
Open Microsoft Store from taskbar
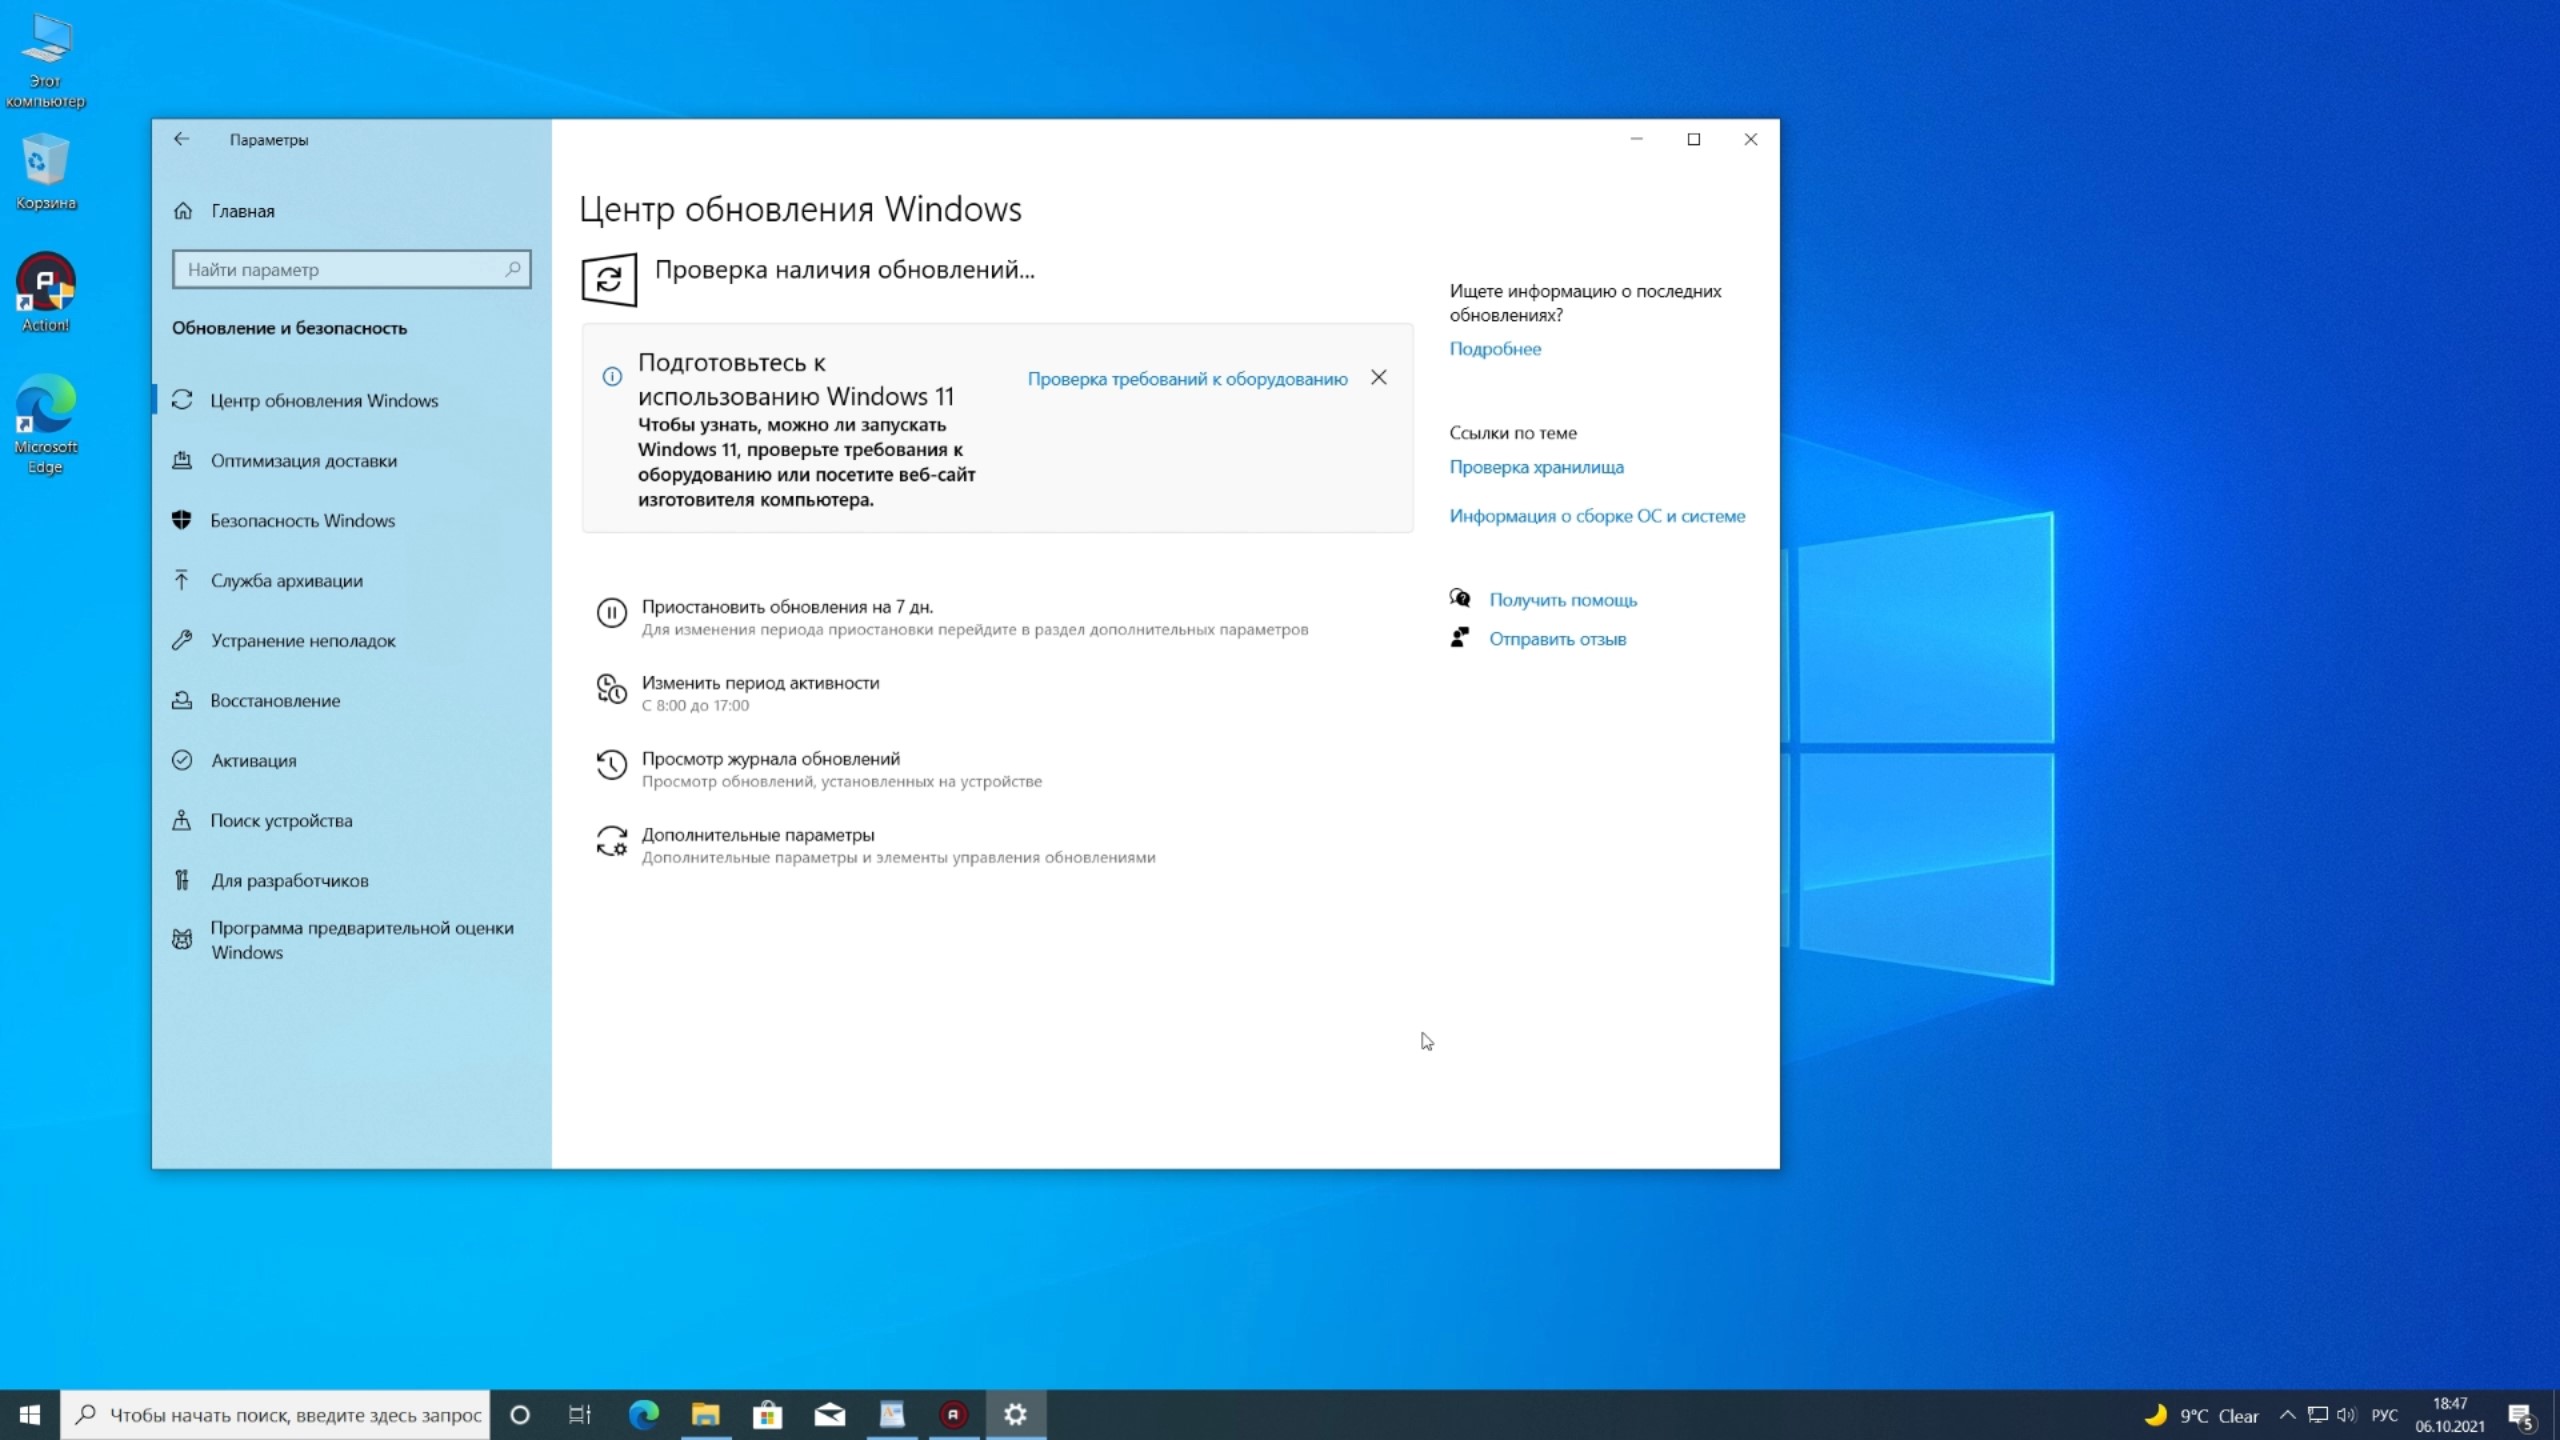coord(767,1415)
